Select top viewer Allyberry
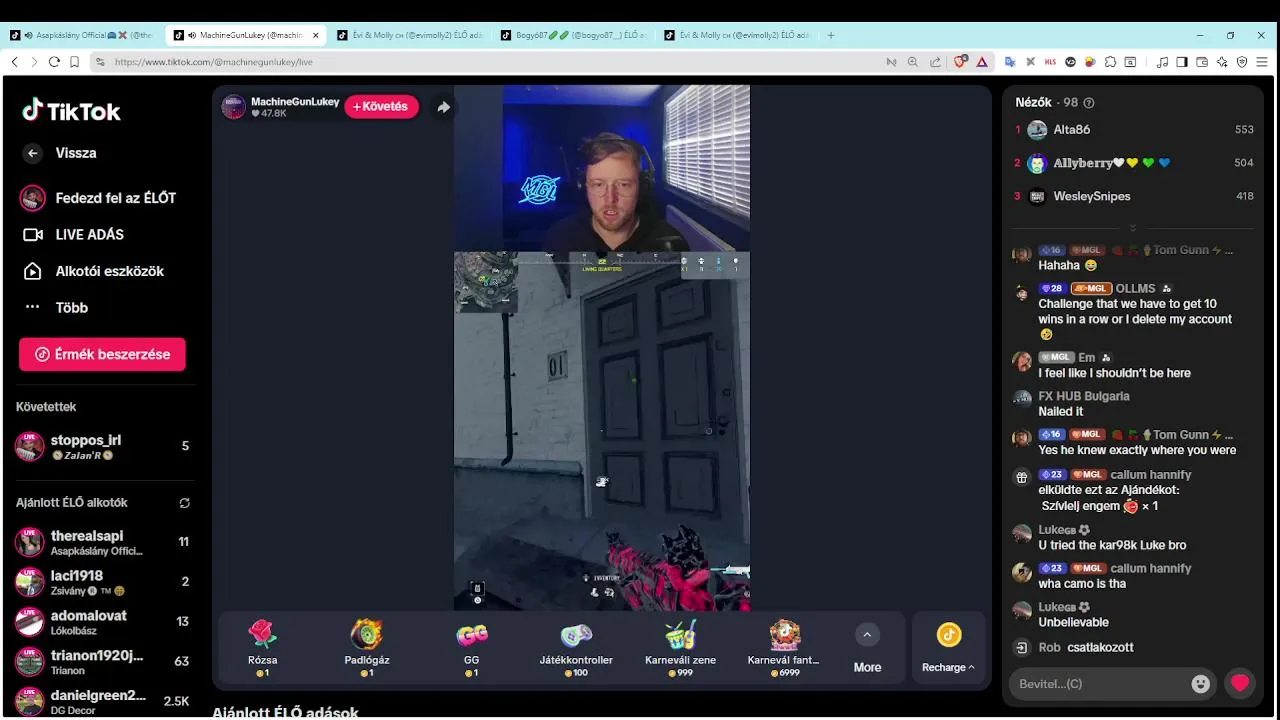 [1134, 163]
